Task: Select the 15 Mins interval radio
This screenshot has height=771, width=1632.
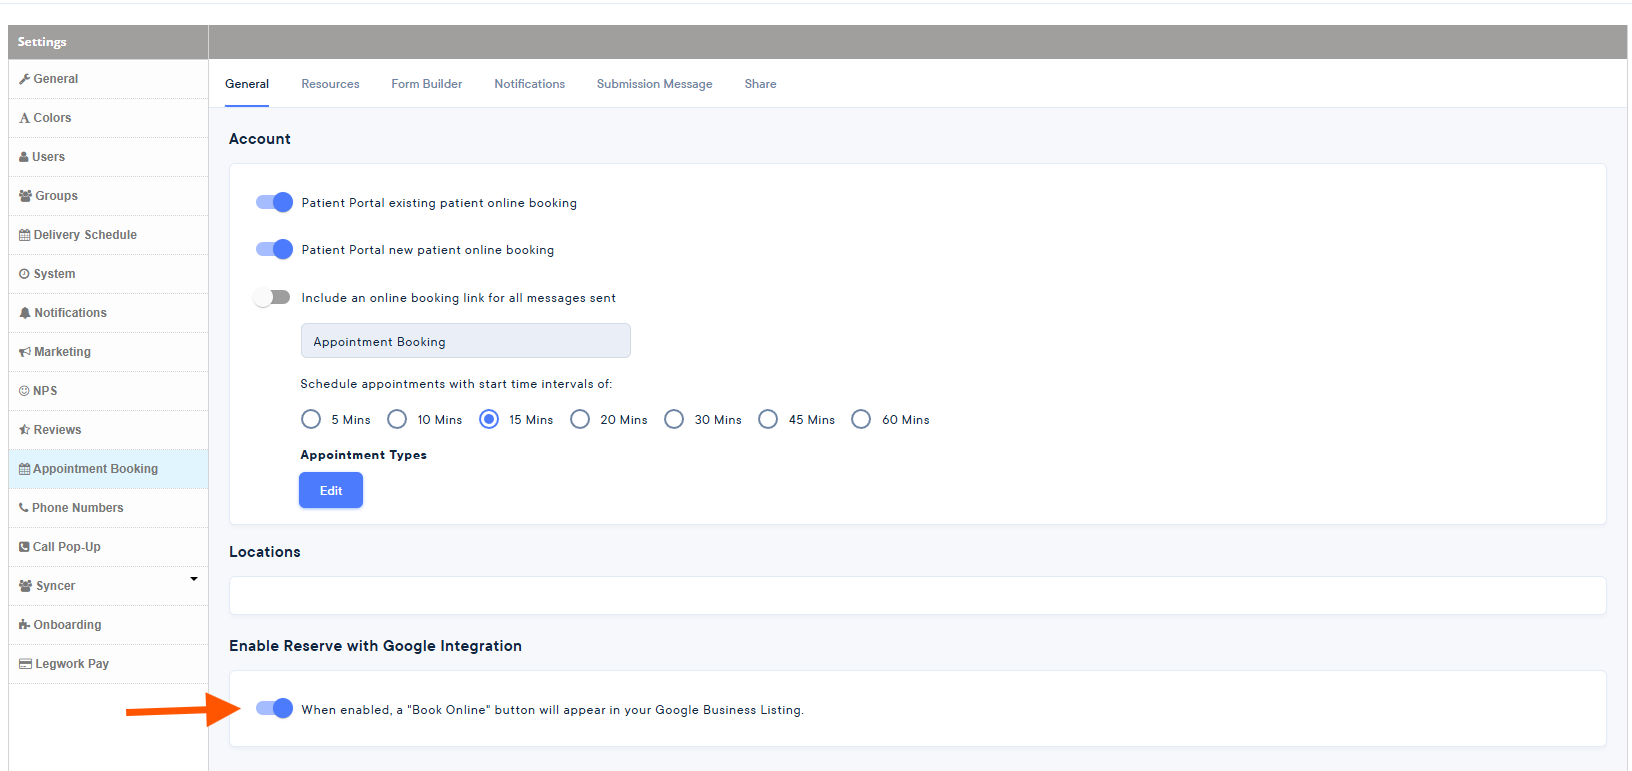Action: pyautogui.click(x=489, y=419)
